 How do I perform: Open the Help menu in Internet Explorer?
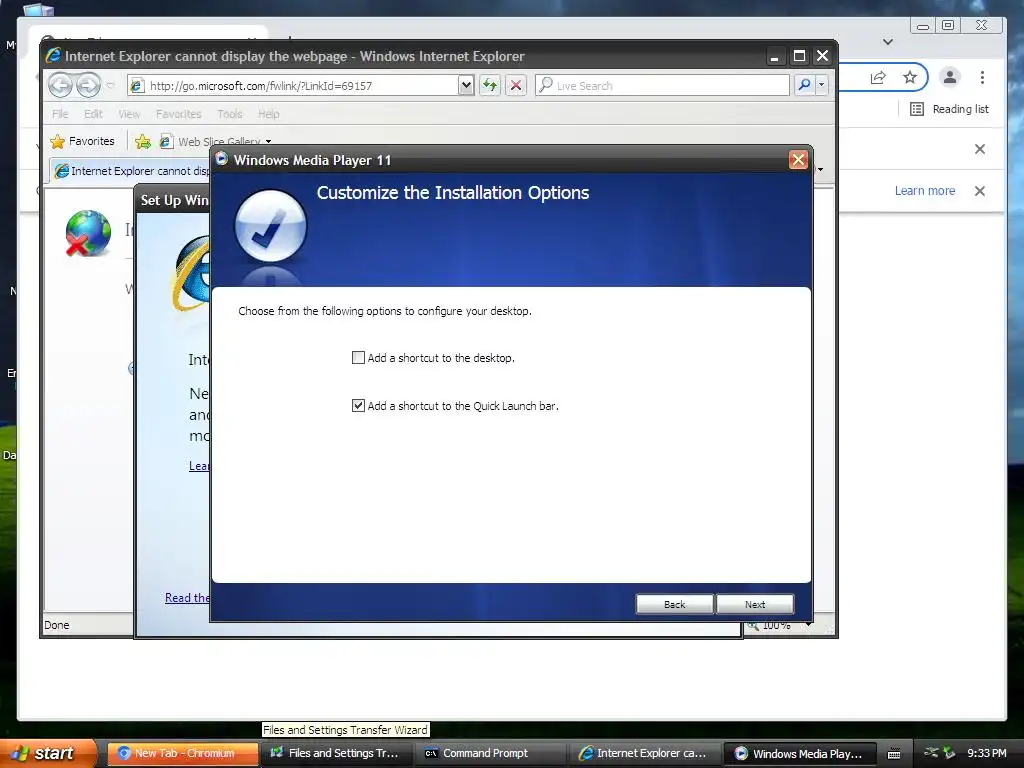click(268, 114)
